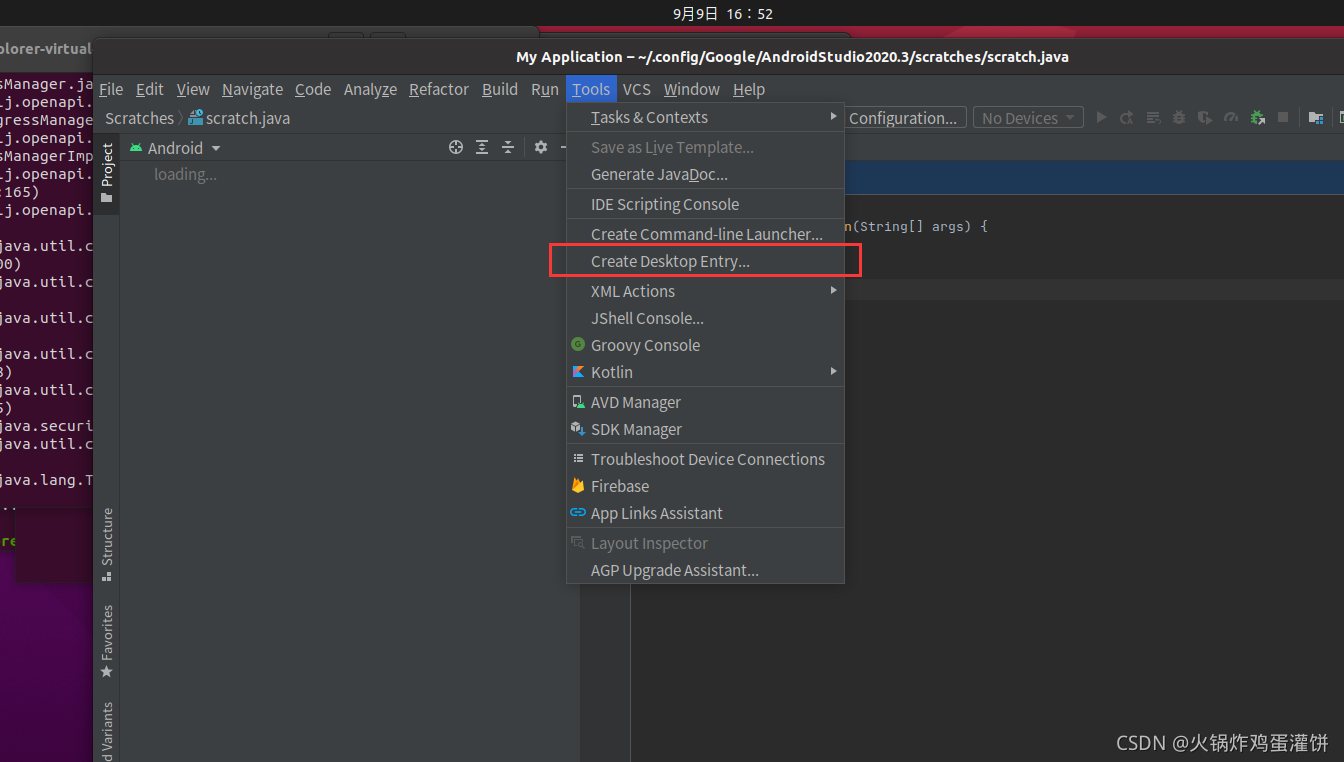Click the Run with Coverage icon
The height and width of the screenshot is (762, 1344).
[1205, 117]
